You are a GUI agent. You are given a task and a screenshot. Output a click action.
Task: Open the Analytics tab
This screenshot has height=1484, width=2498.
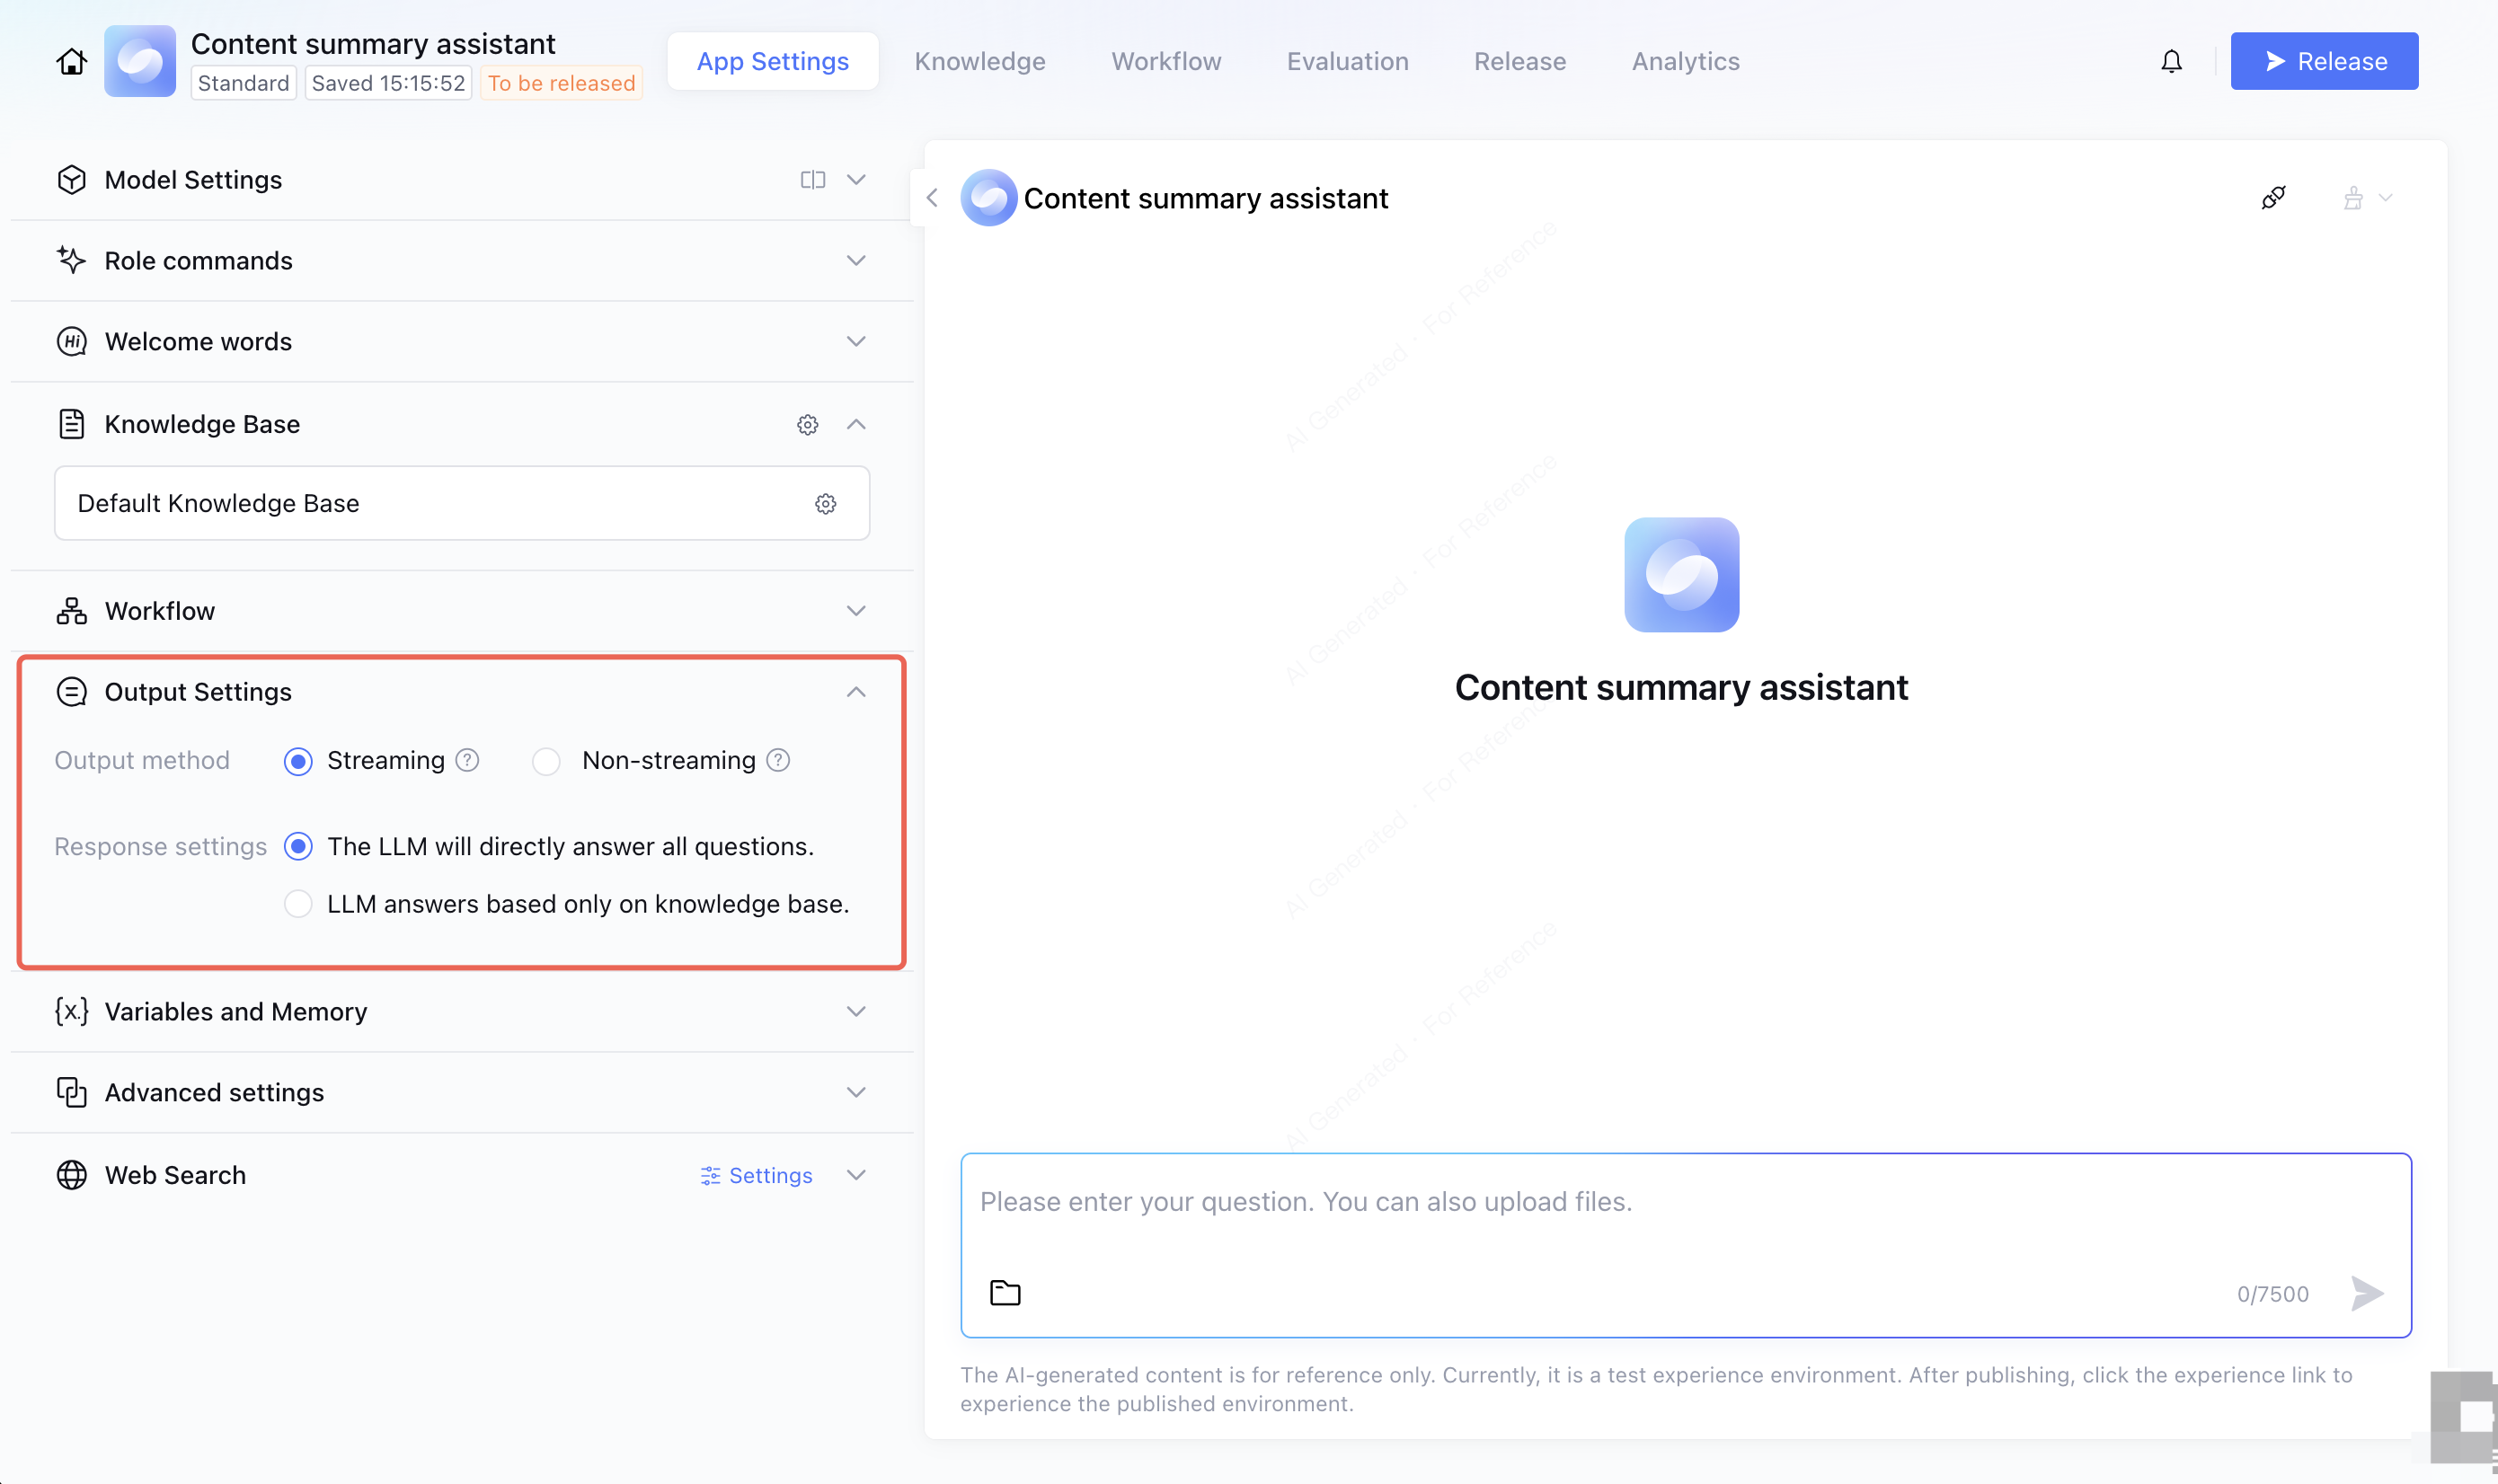click(1685, 62)
